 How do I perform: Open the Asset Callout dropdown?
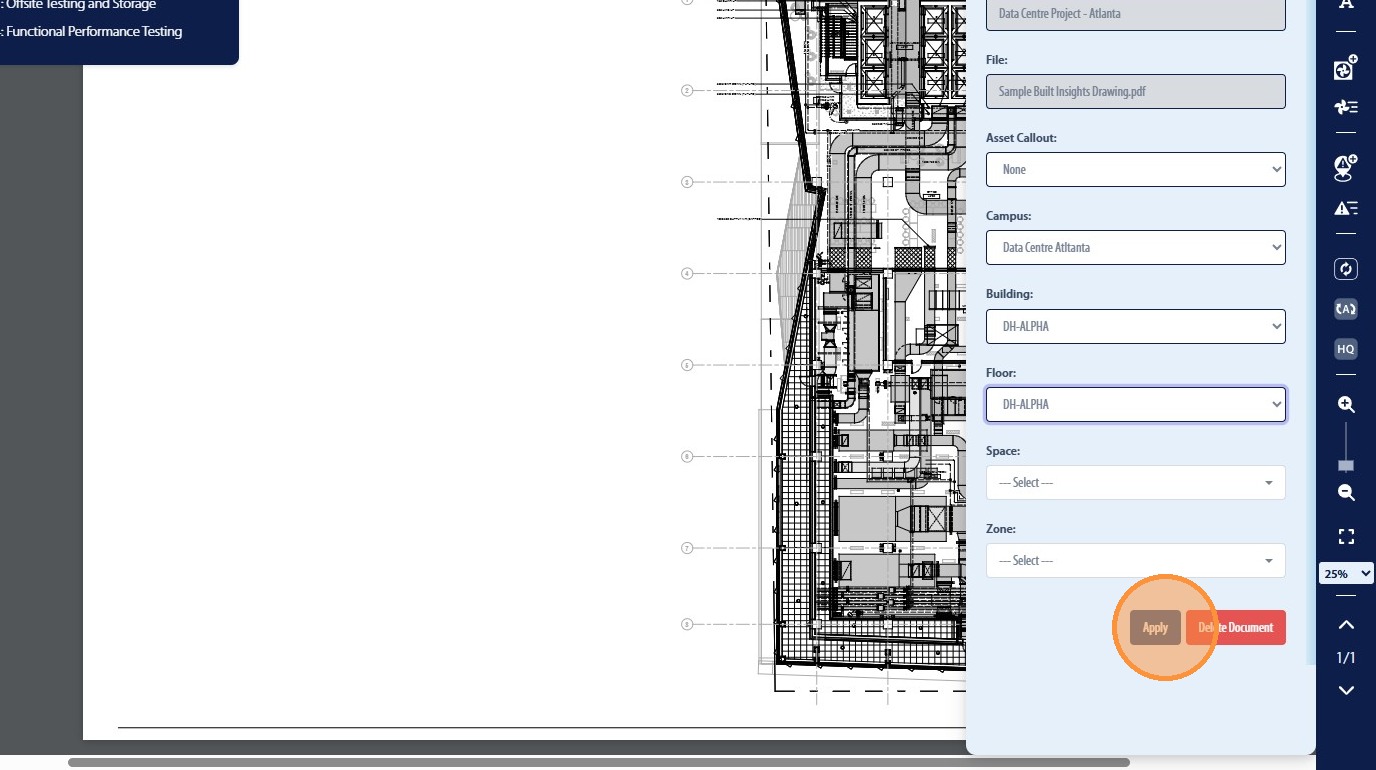click(x=1136, y=169)
